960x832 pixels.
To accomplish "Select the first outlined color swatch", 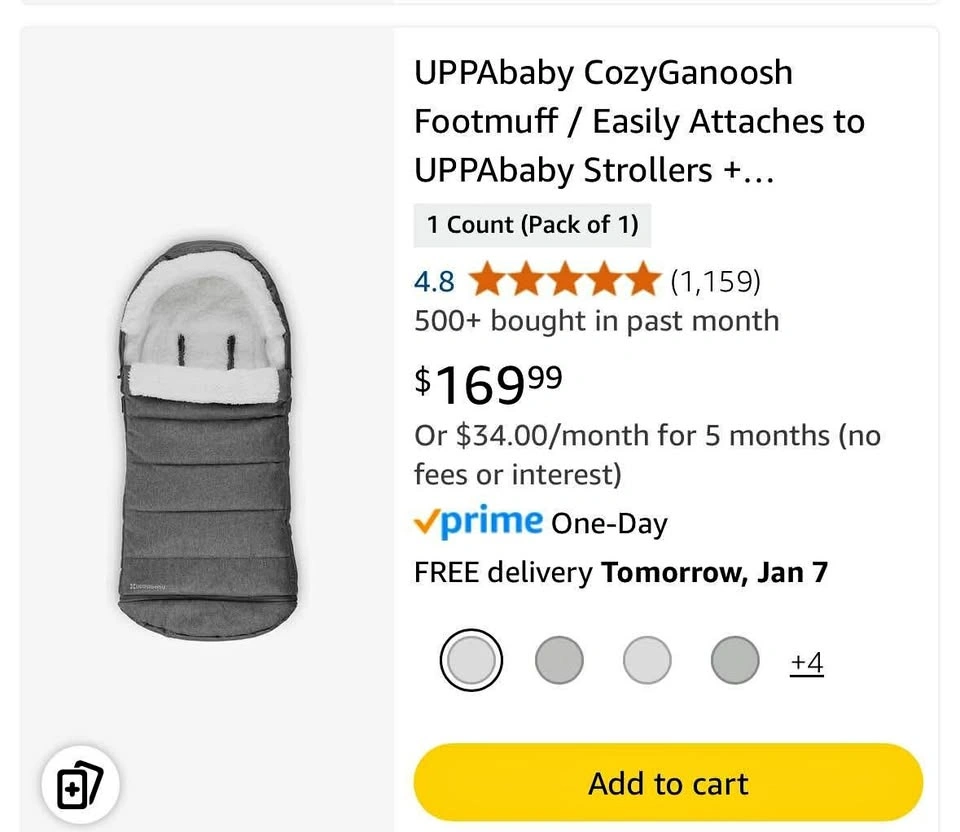I will [471, 660].
